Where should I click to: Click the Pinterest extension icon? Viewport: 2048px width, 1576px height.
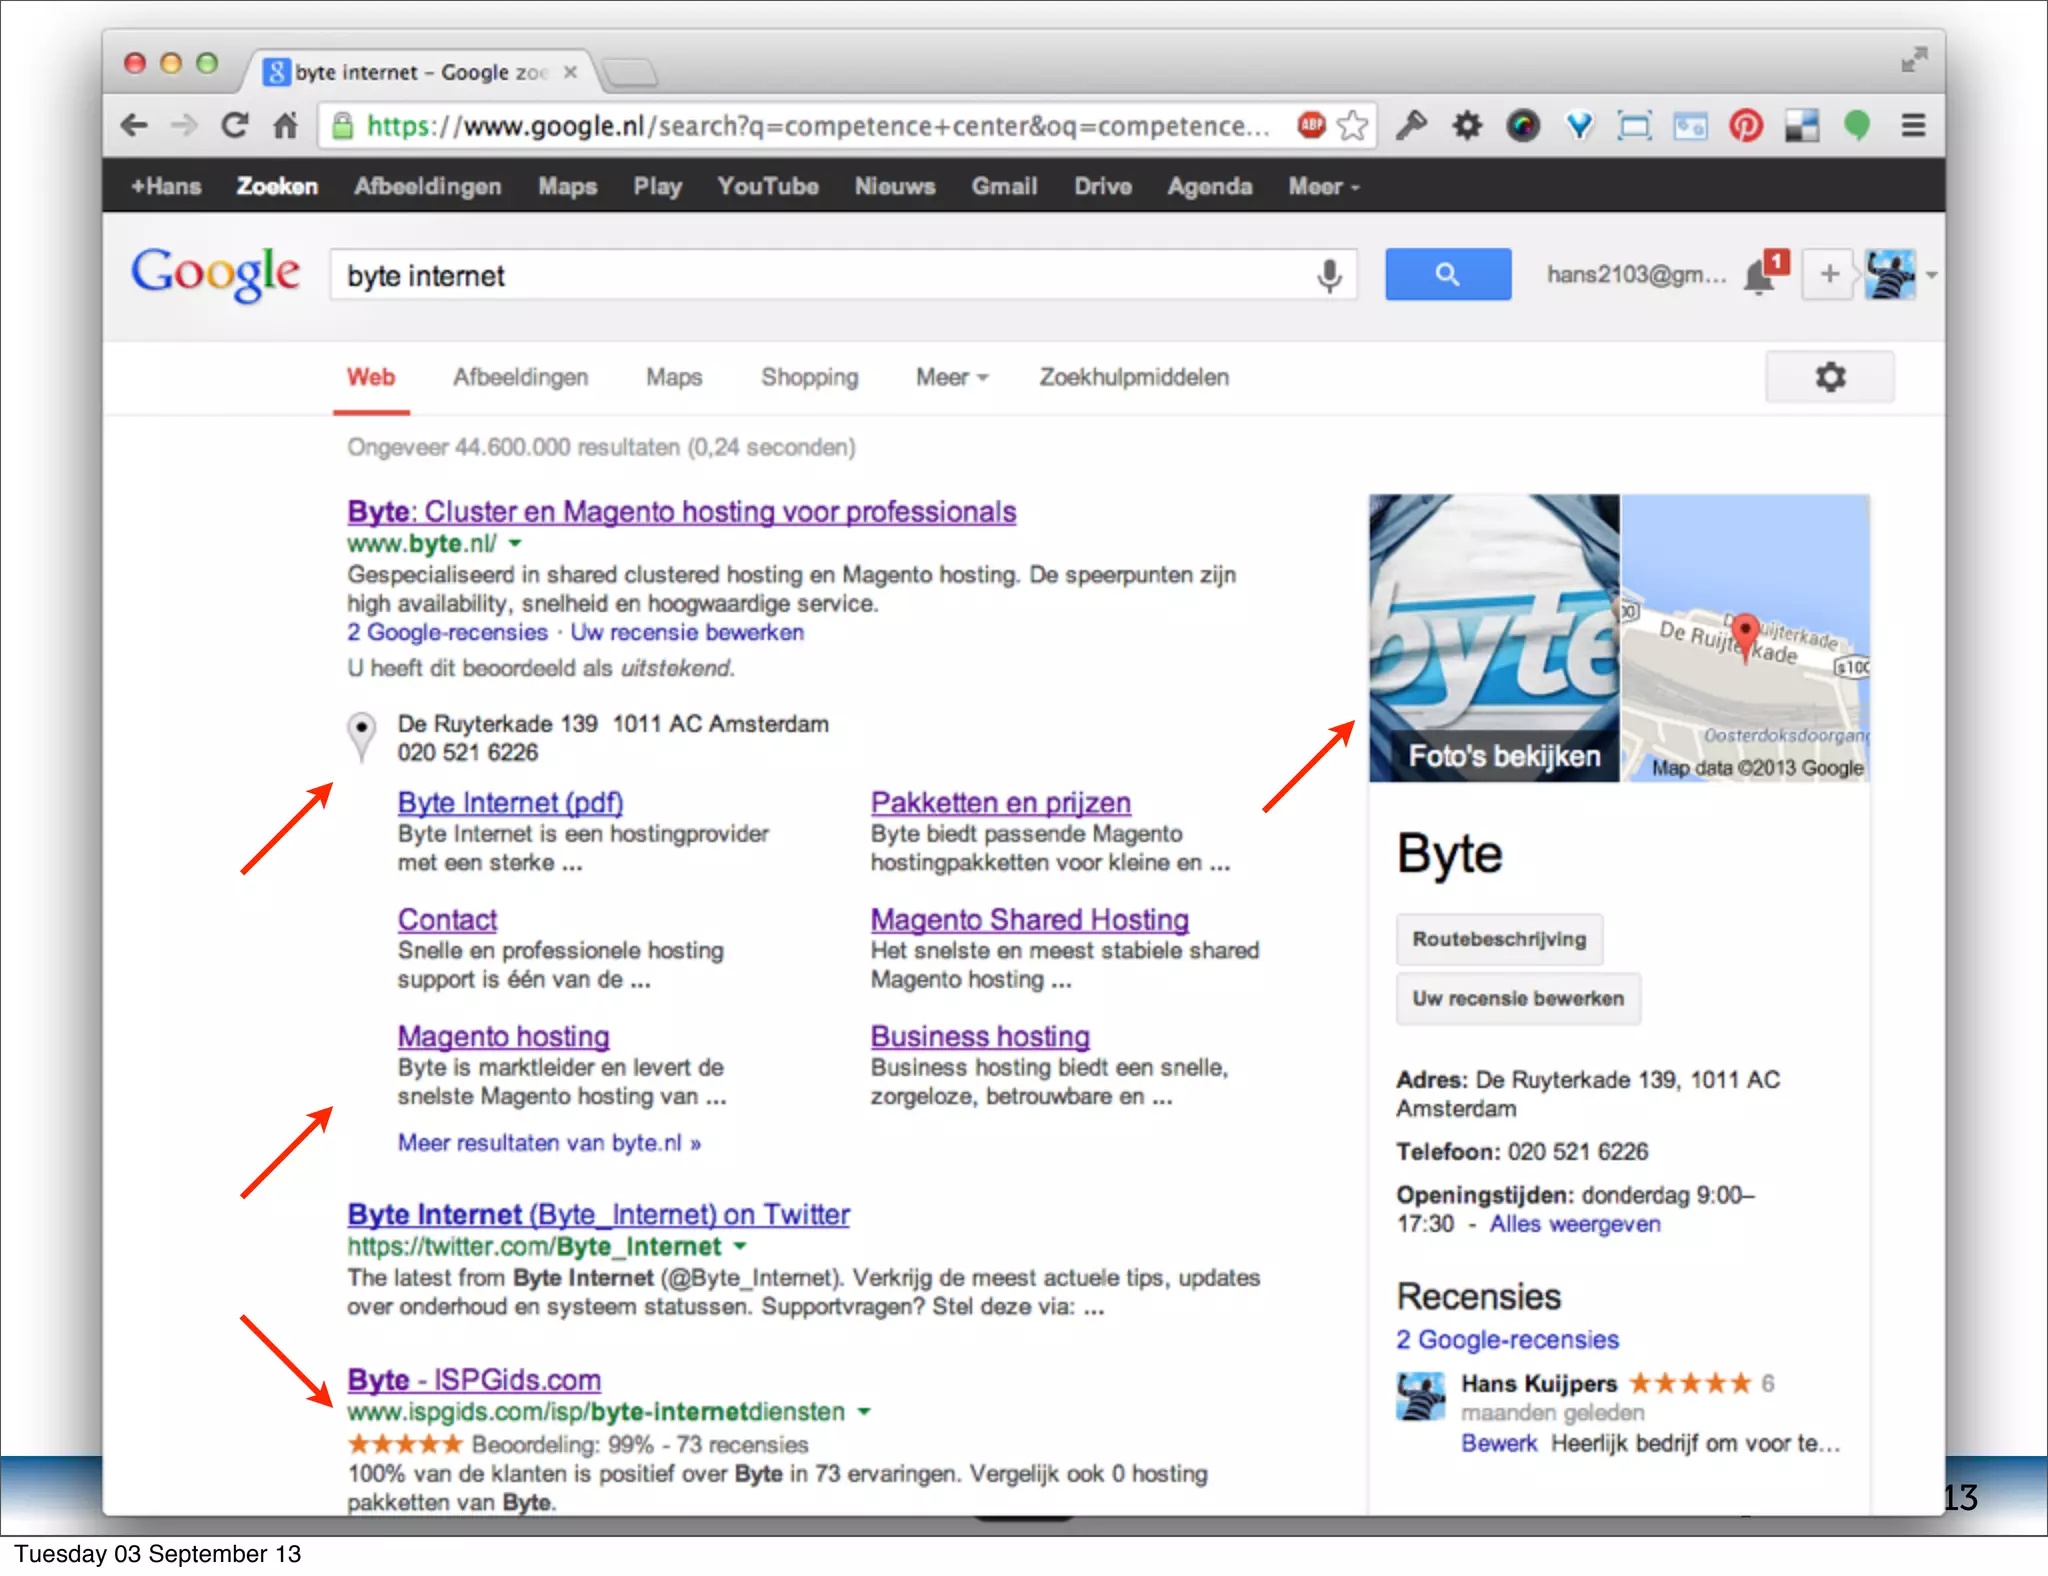[x=1746, y=126]
